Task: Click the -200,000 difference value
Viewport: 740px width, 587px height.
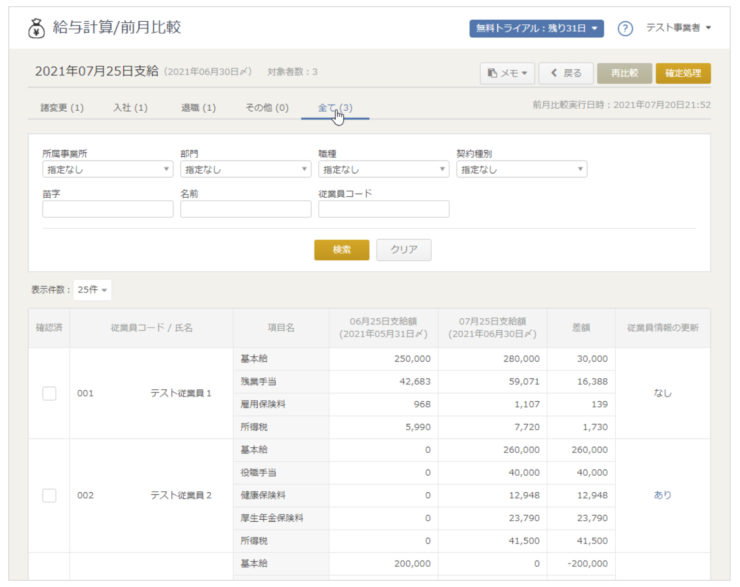Action: (x=588, y=563)
